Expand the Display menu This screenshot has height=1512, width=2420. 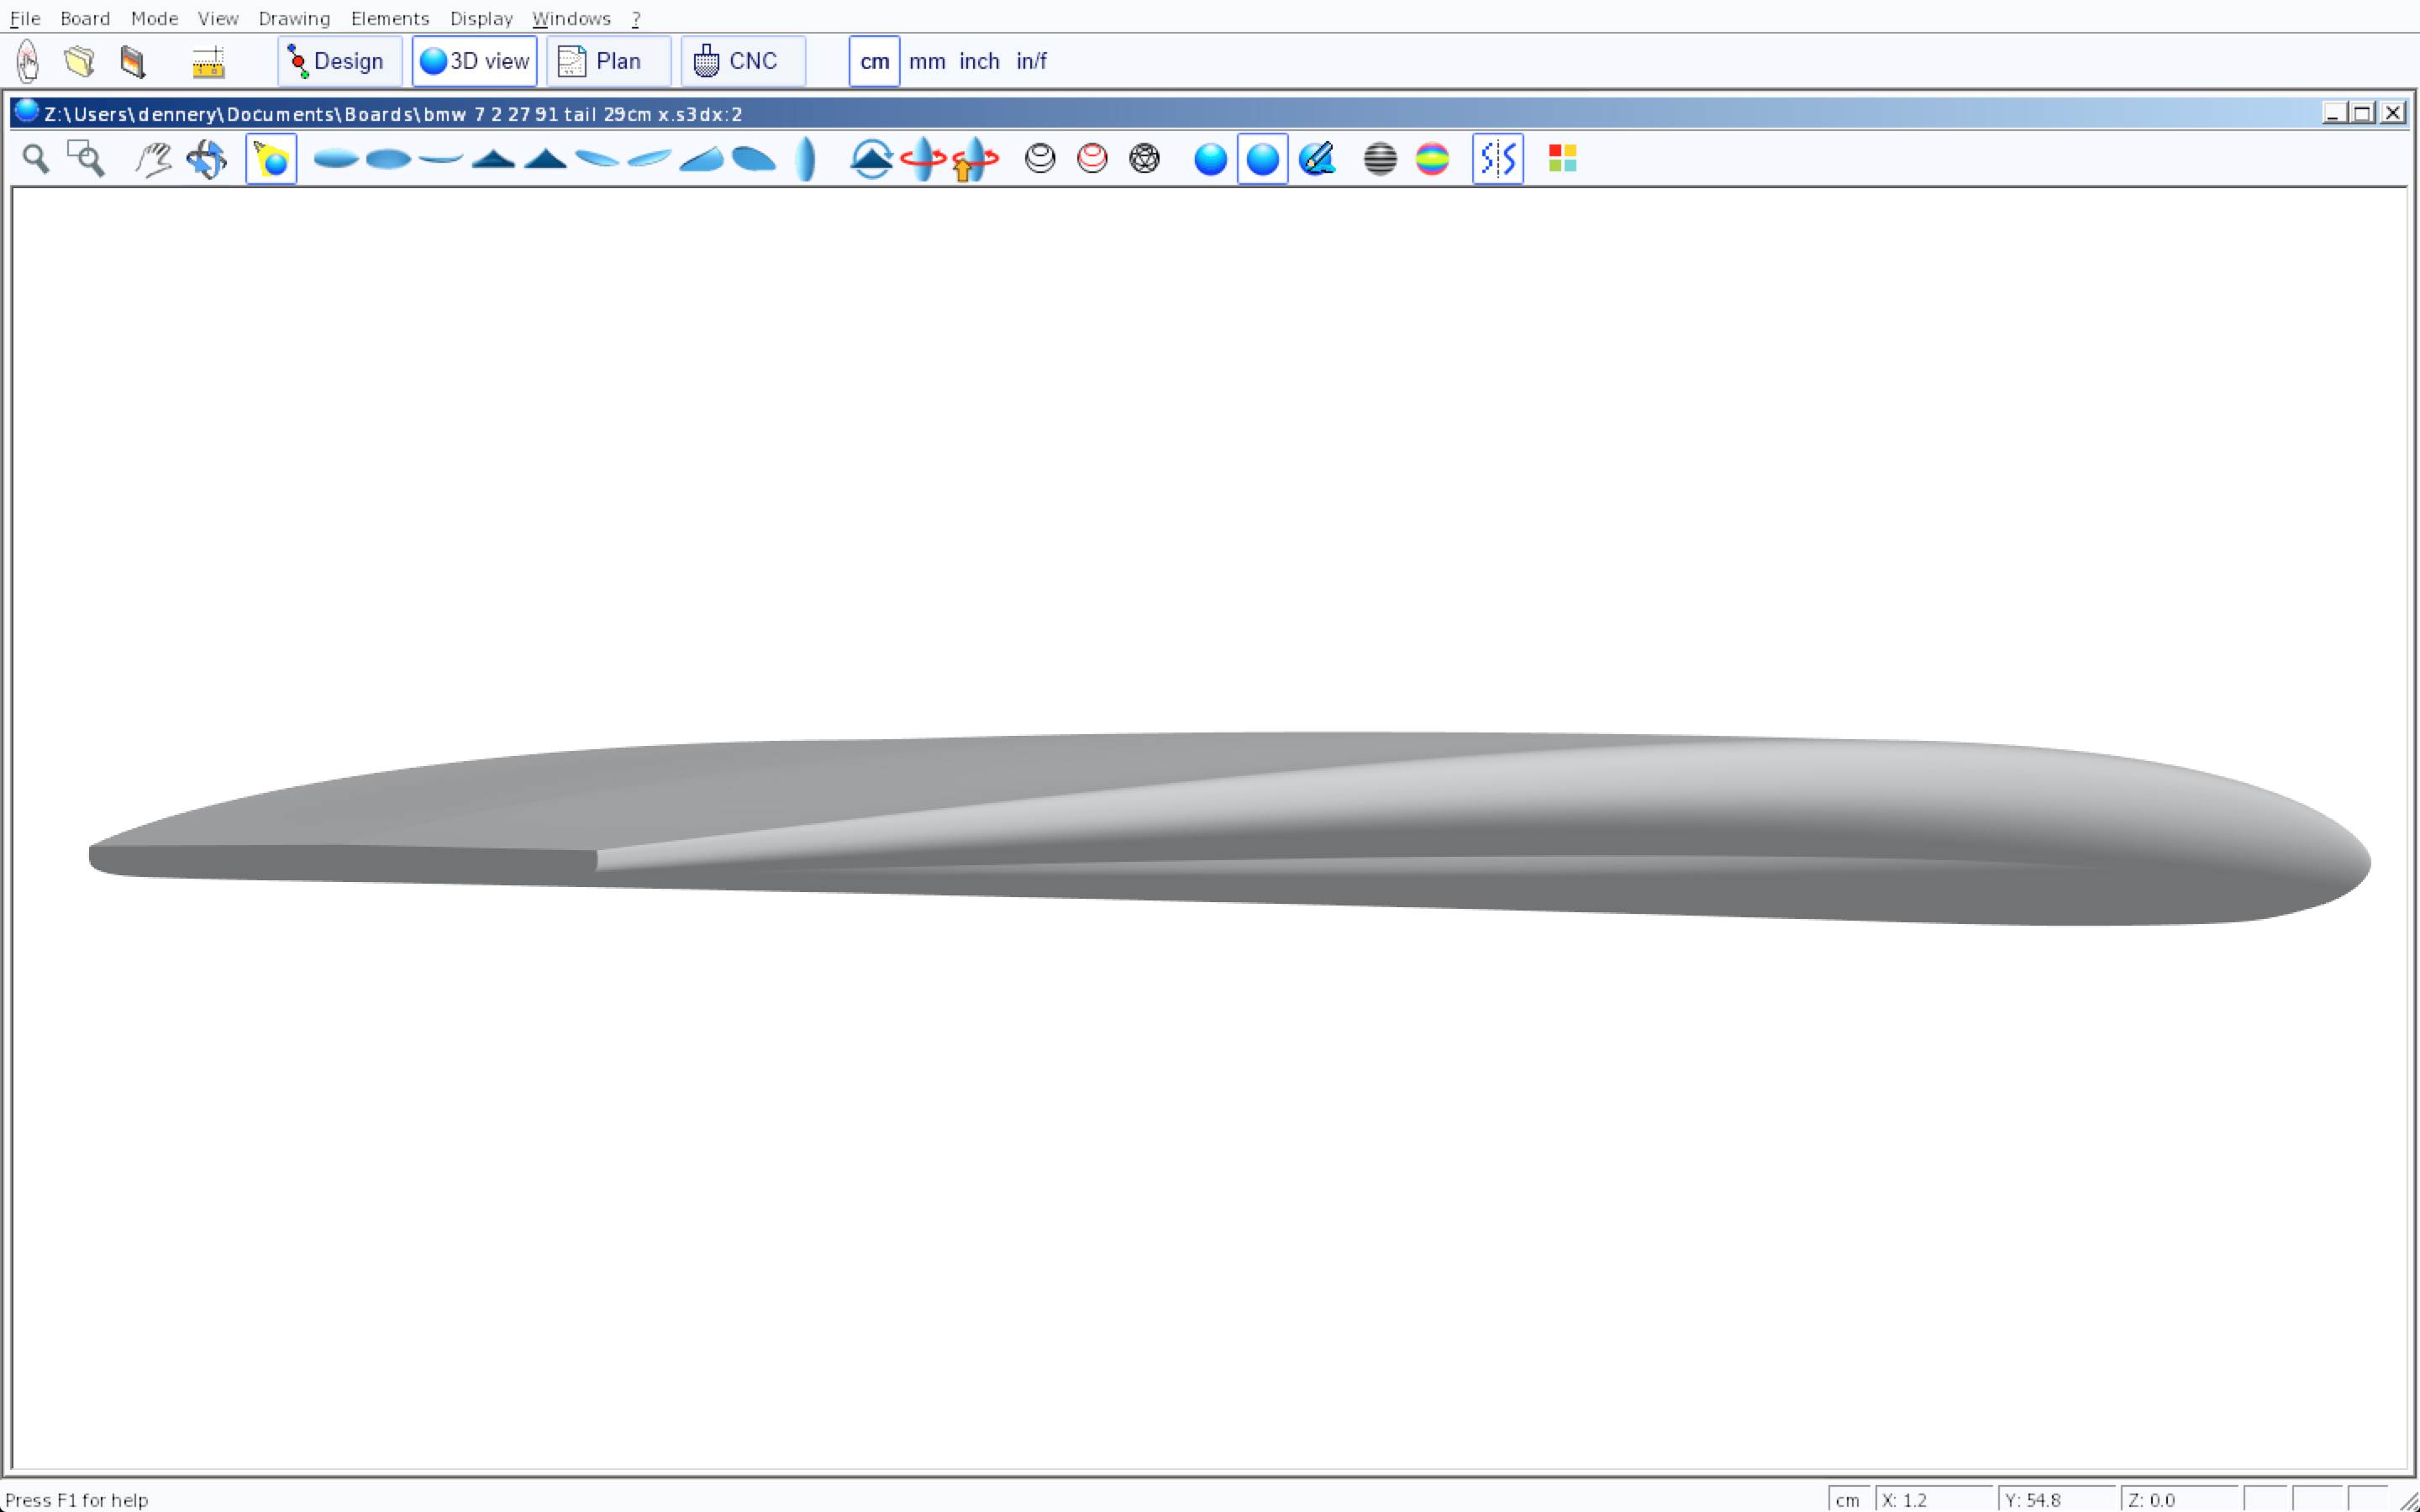481,18
